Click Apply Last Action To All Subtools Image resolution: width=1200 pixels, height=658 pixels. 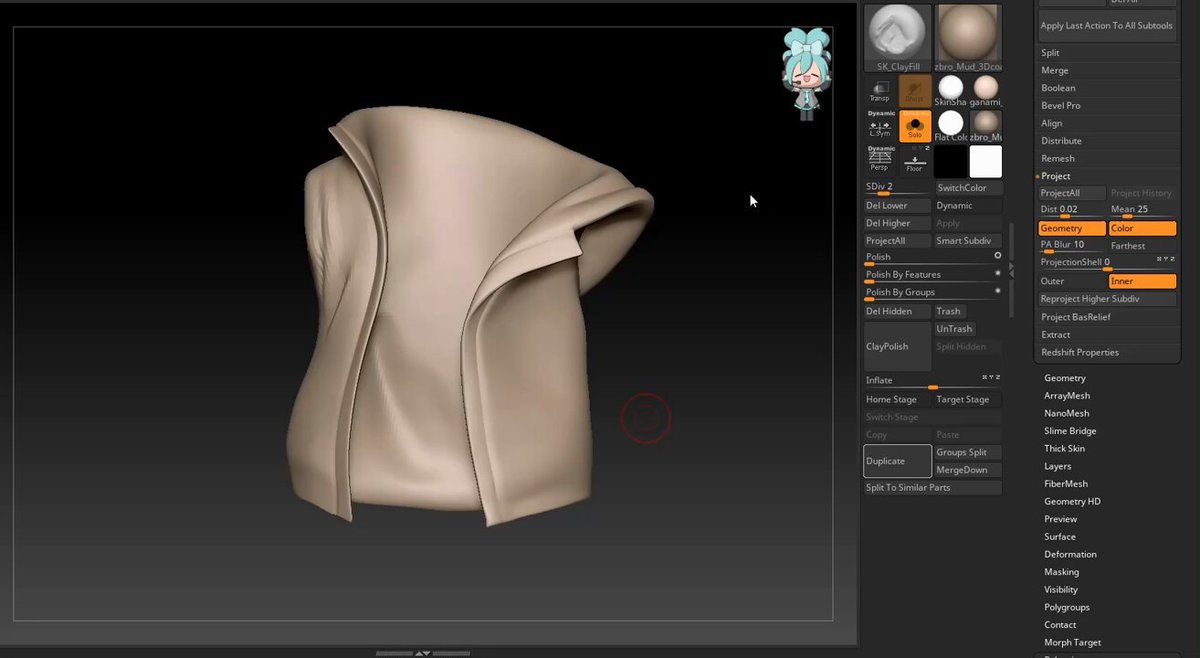point(1107,26)
